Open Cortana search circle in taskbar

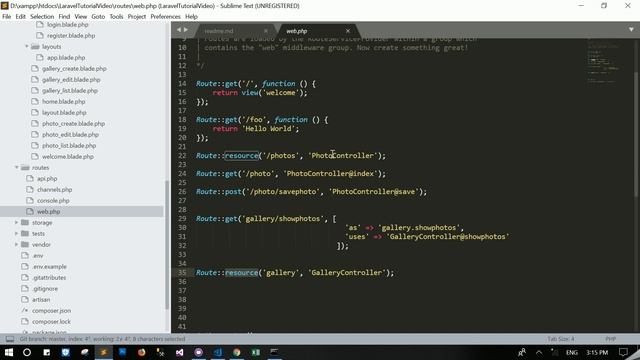click(27, 352)
